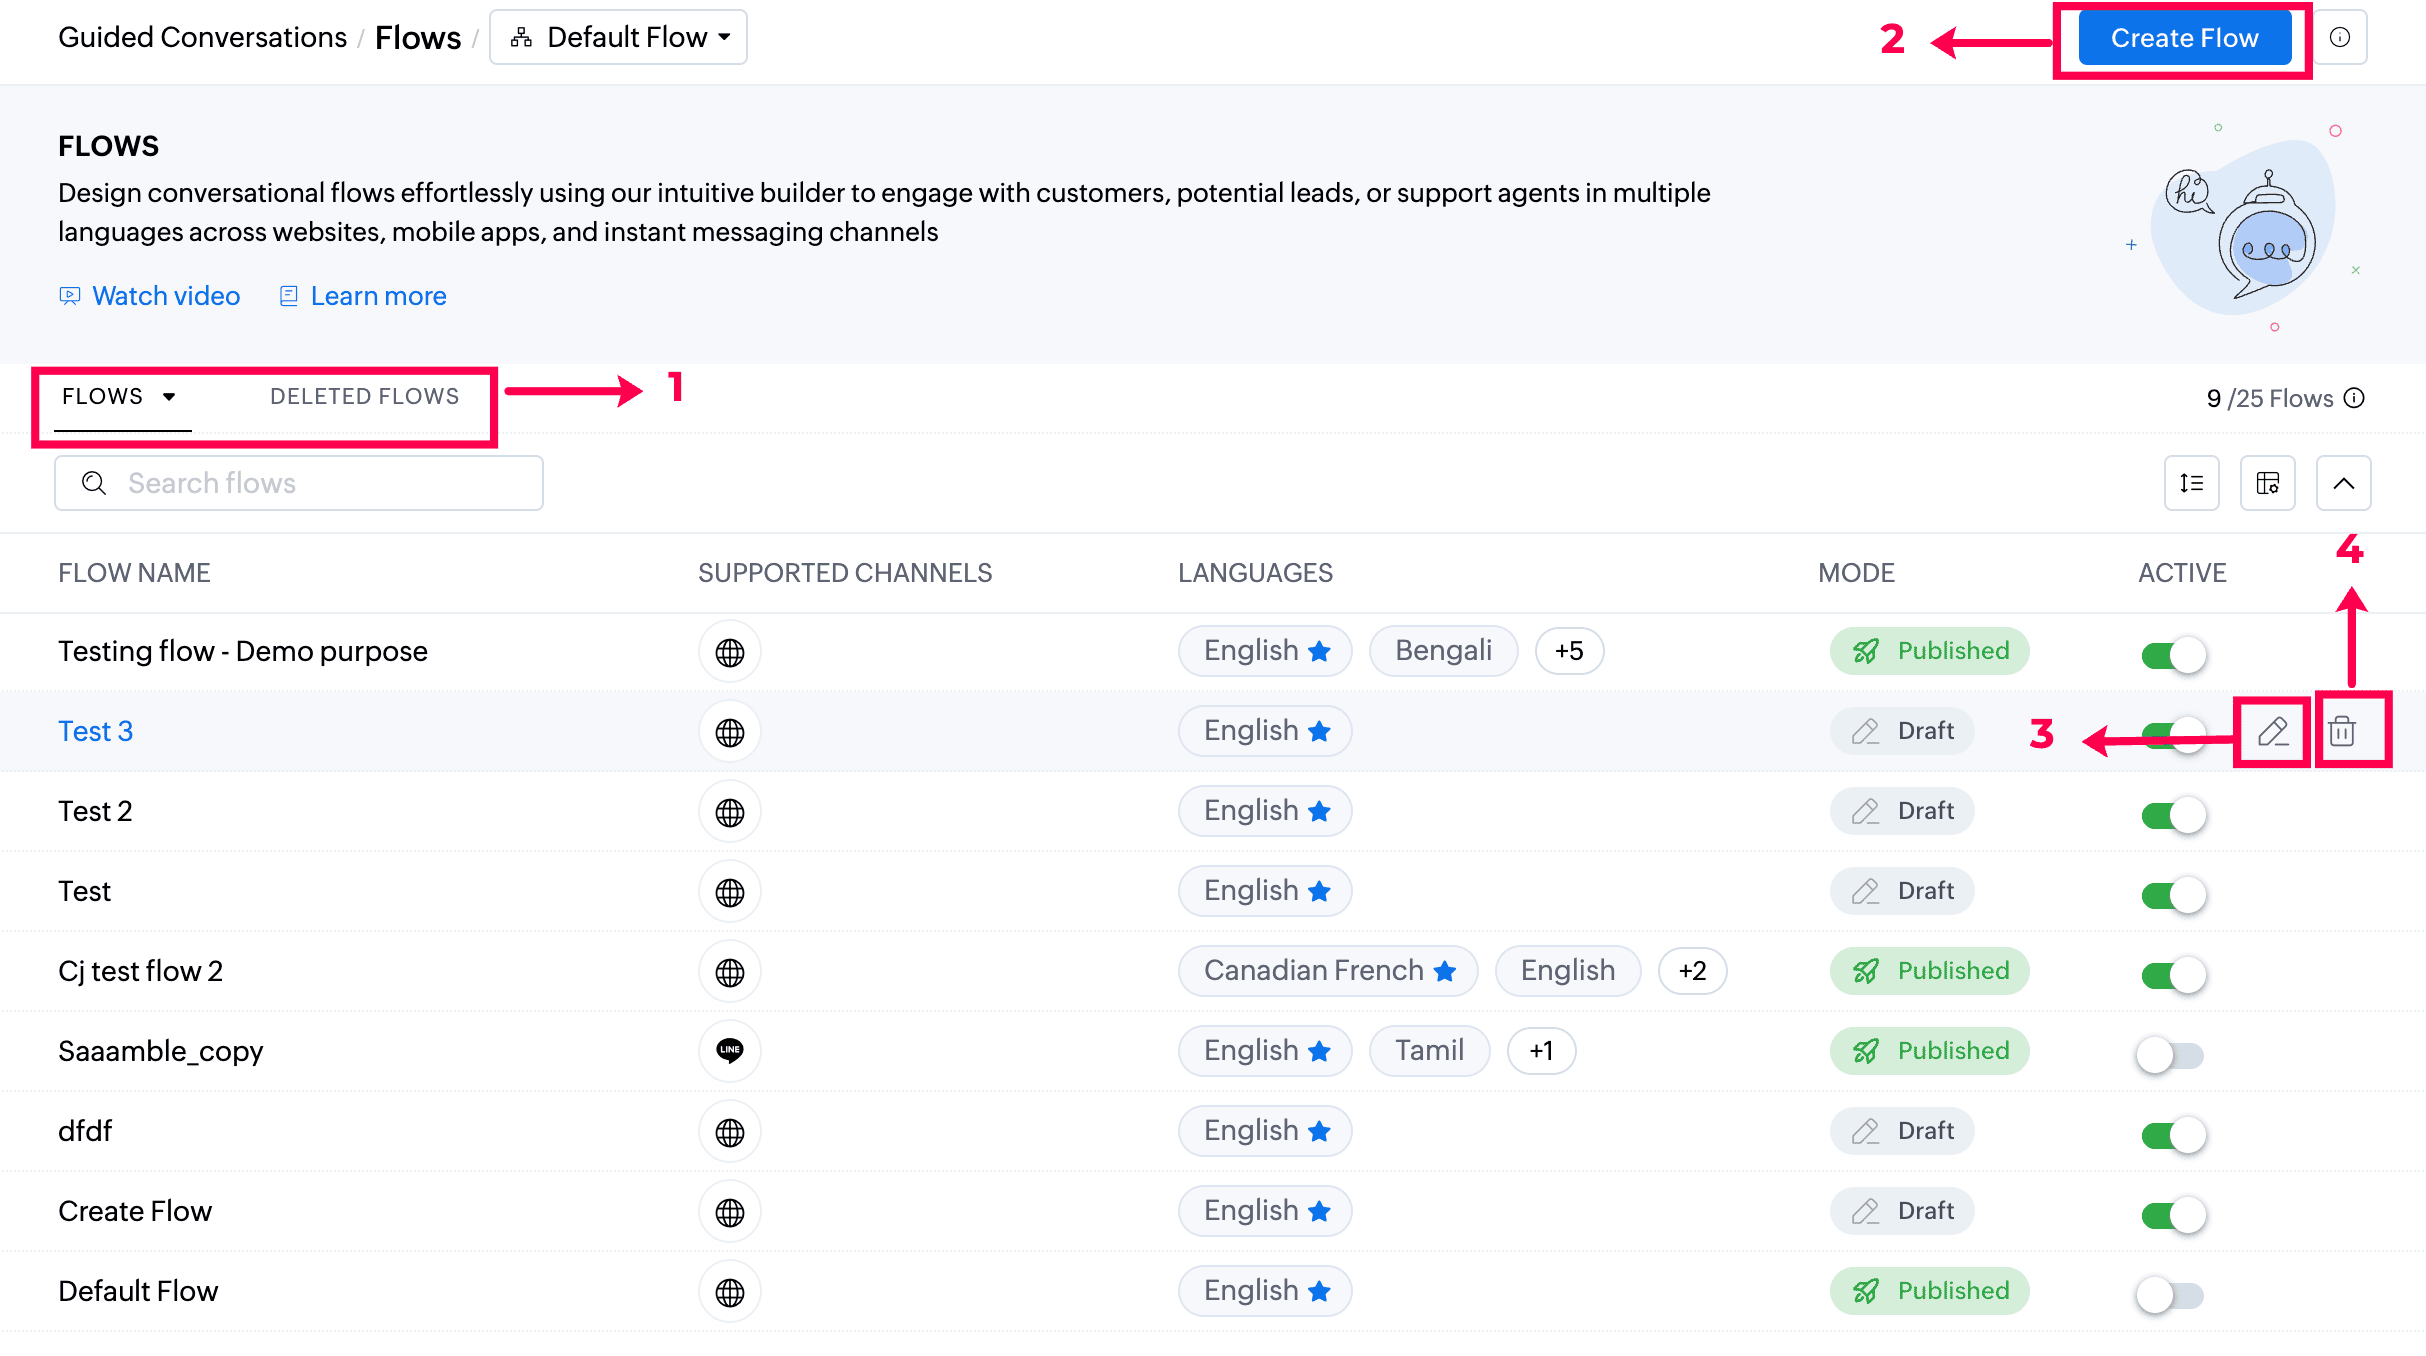
Task: Disable the Testing flow - Demo purpose toggle
Action: (2172, 655)
